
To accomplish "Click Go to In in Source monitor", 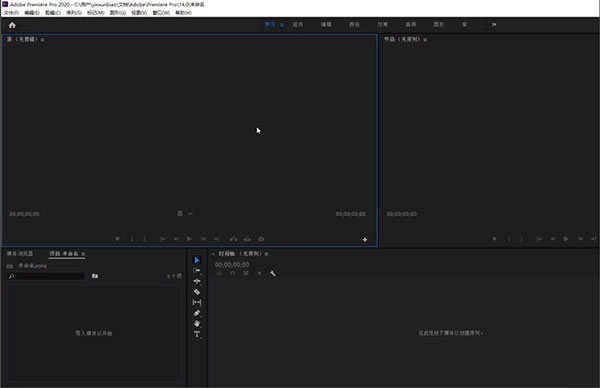I will click(x=162, y=239).
